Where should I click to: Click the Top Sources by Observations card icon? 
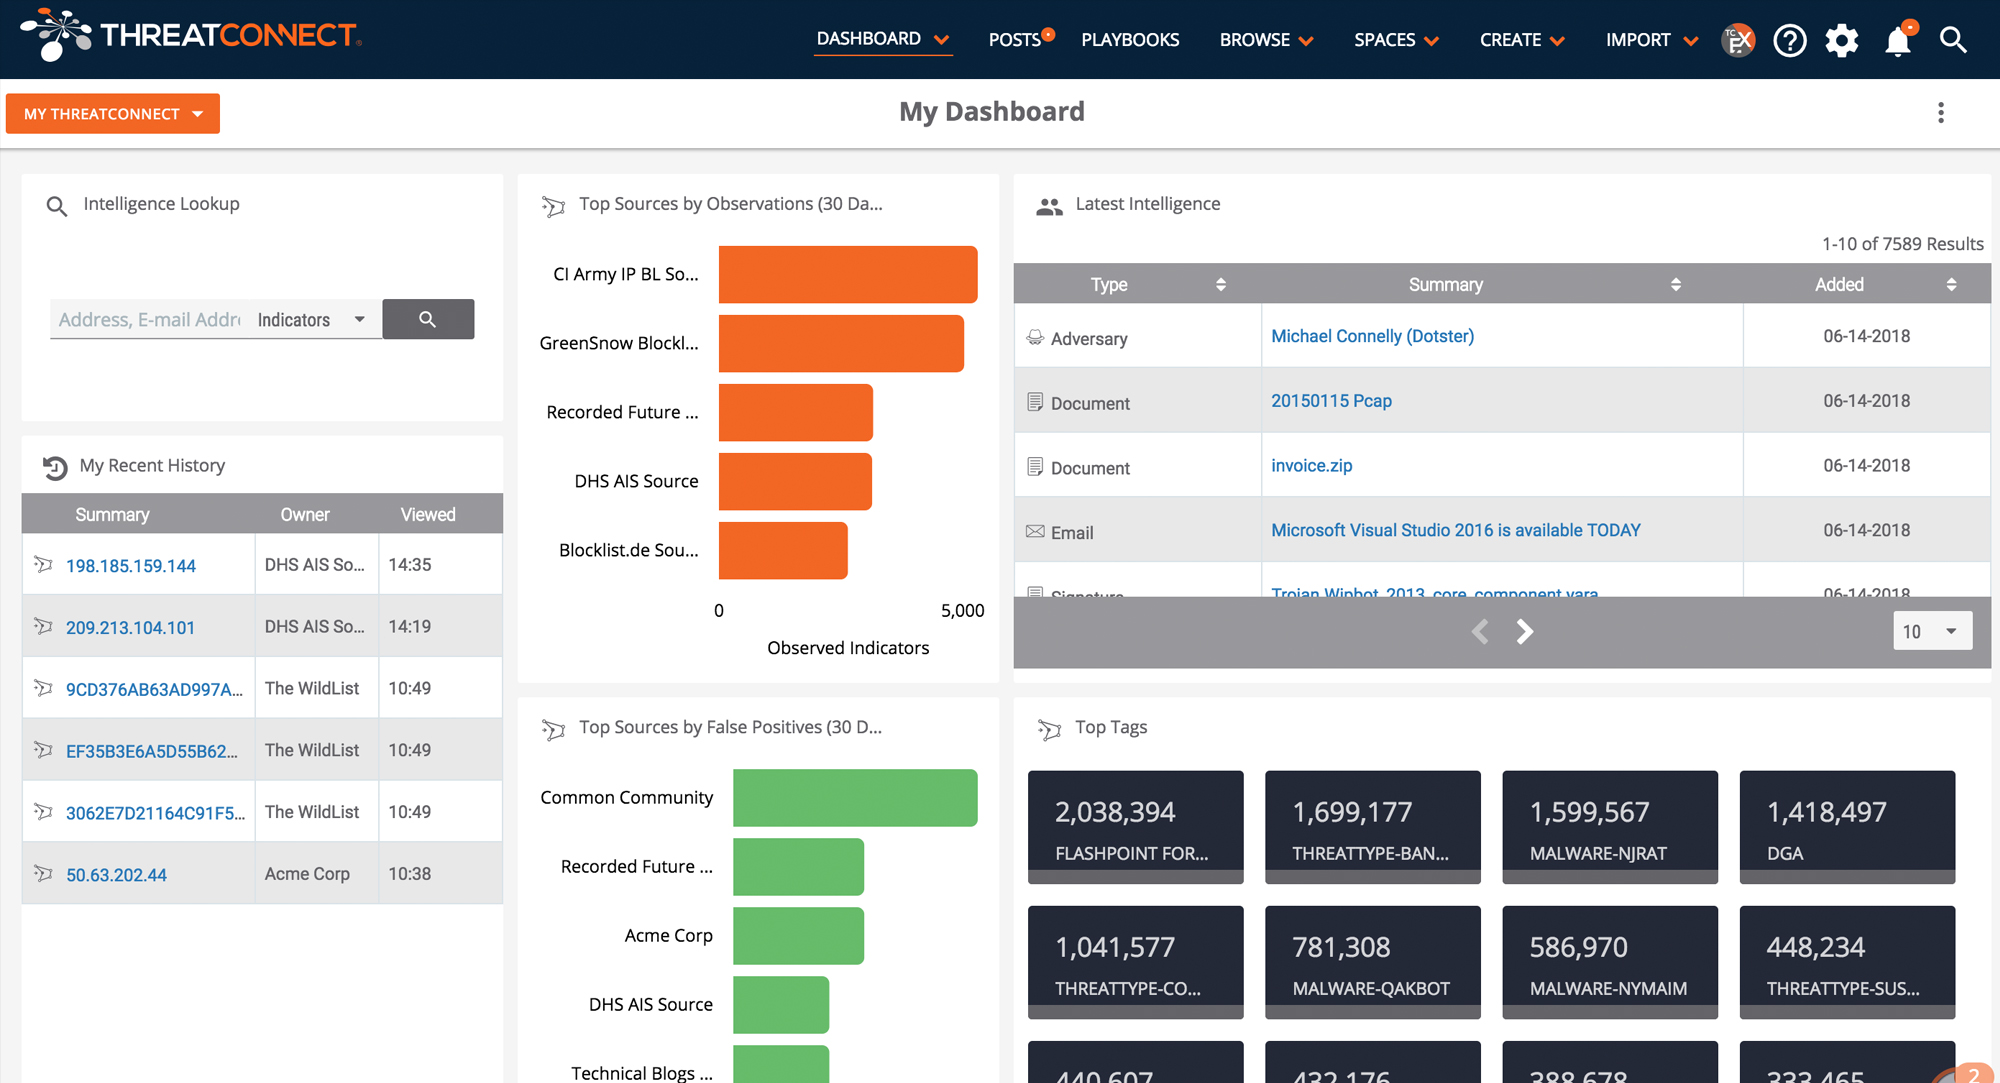click(x=553, y=206)
